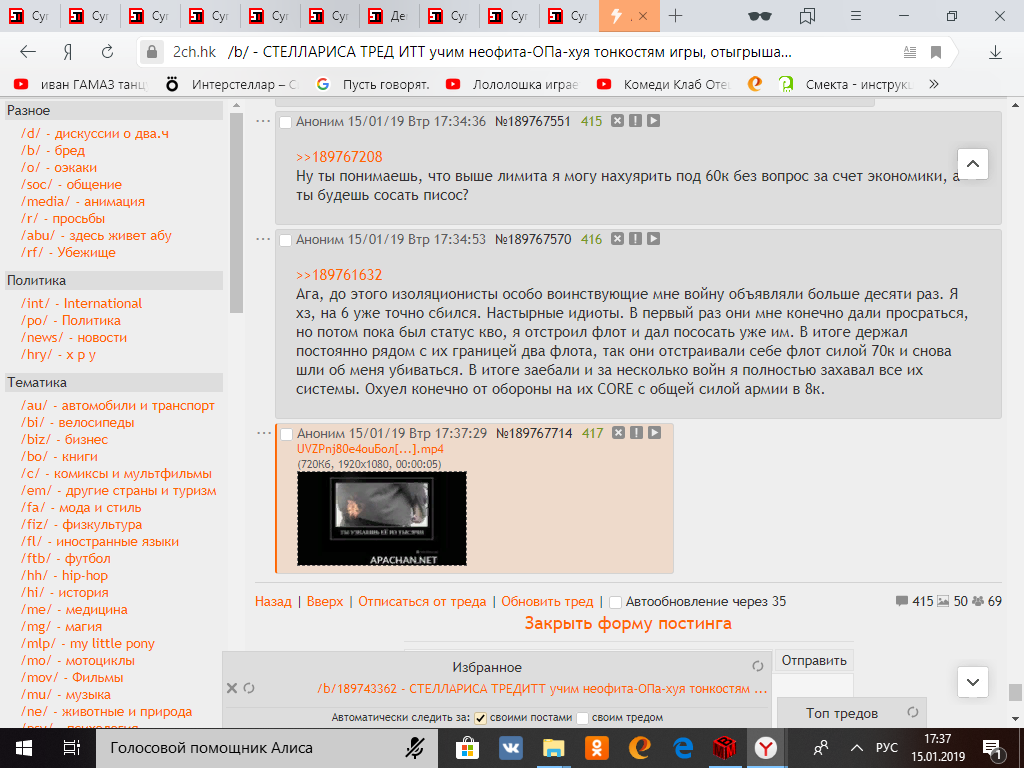Jump to page top with the up chevron button
Screen dimensions: 1024x768
pos(972,163)
